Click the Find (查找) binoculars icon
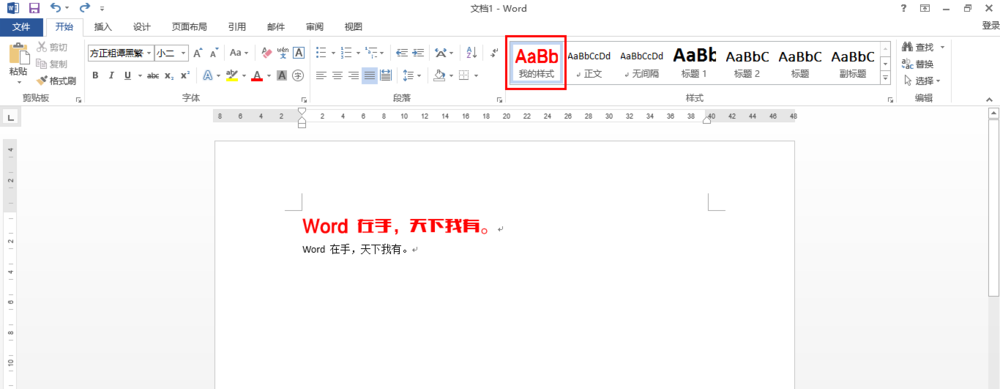 click(x=908, y=47)
